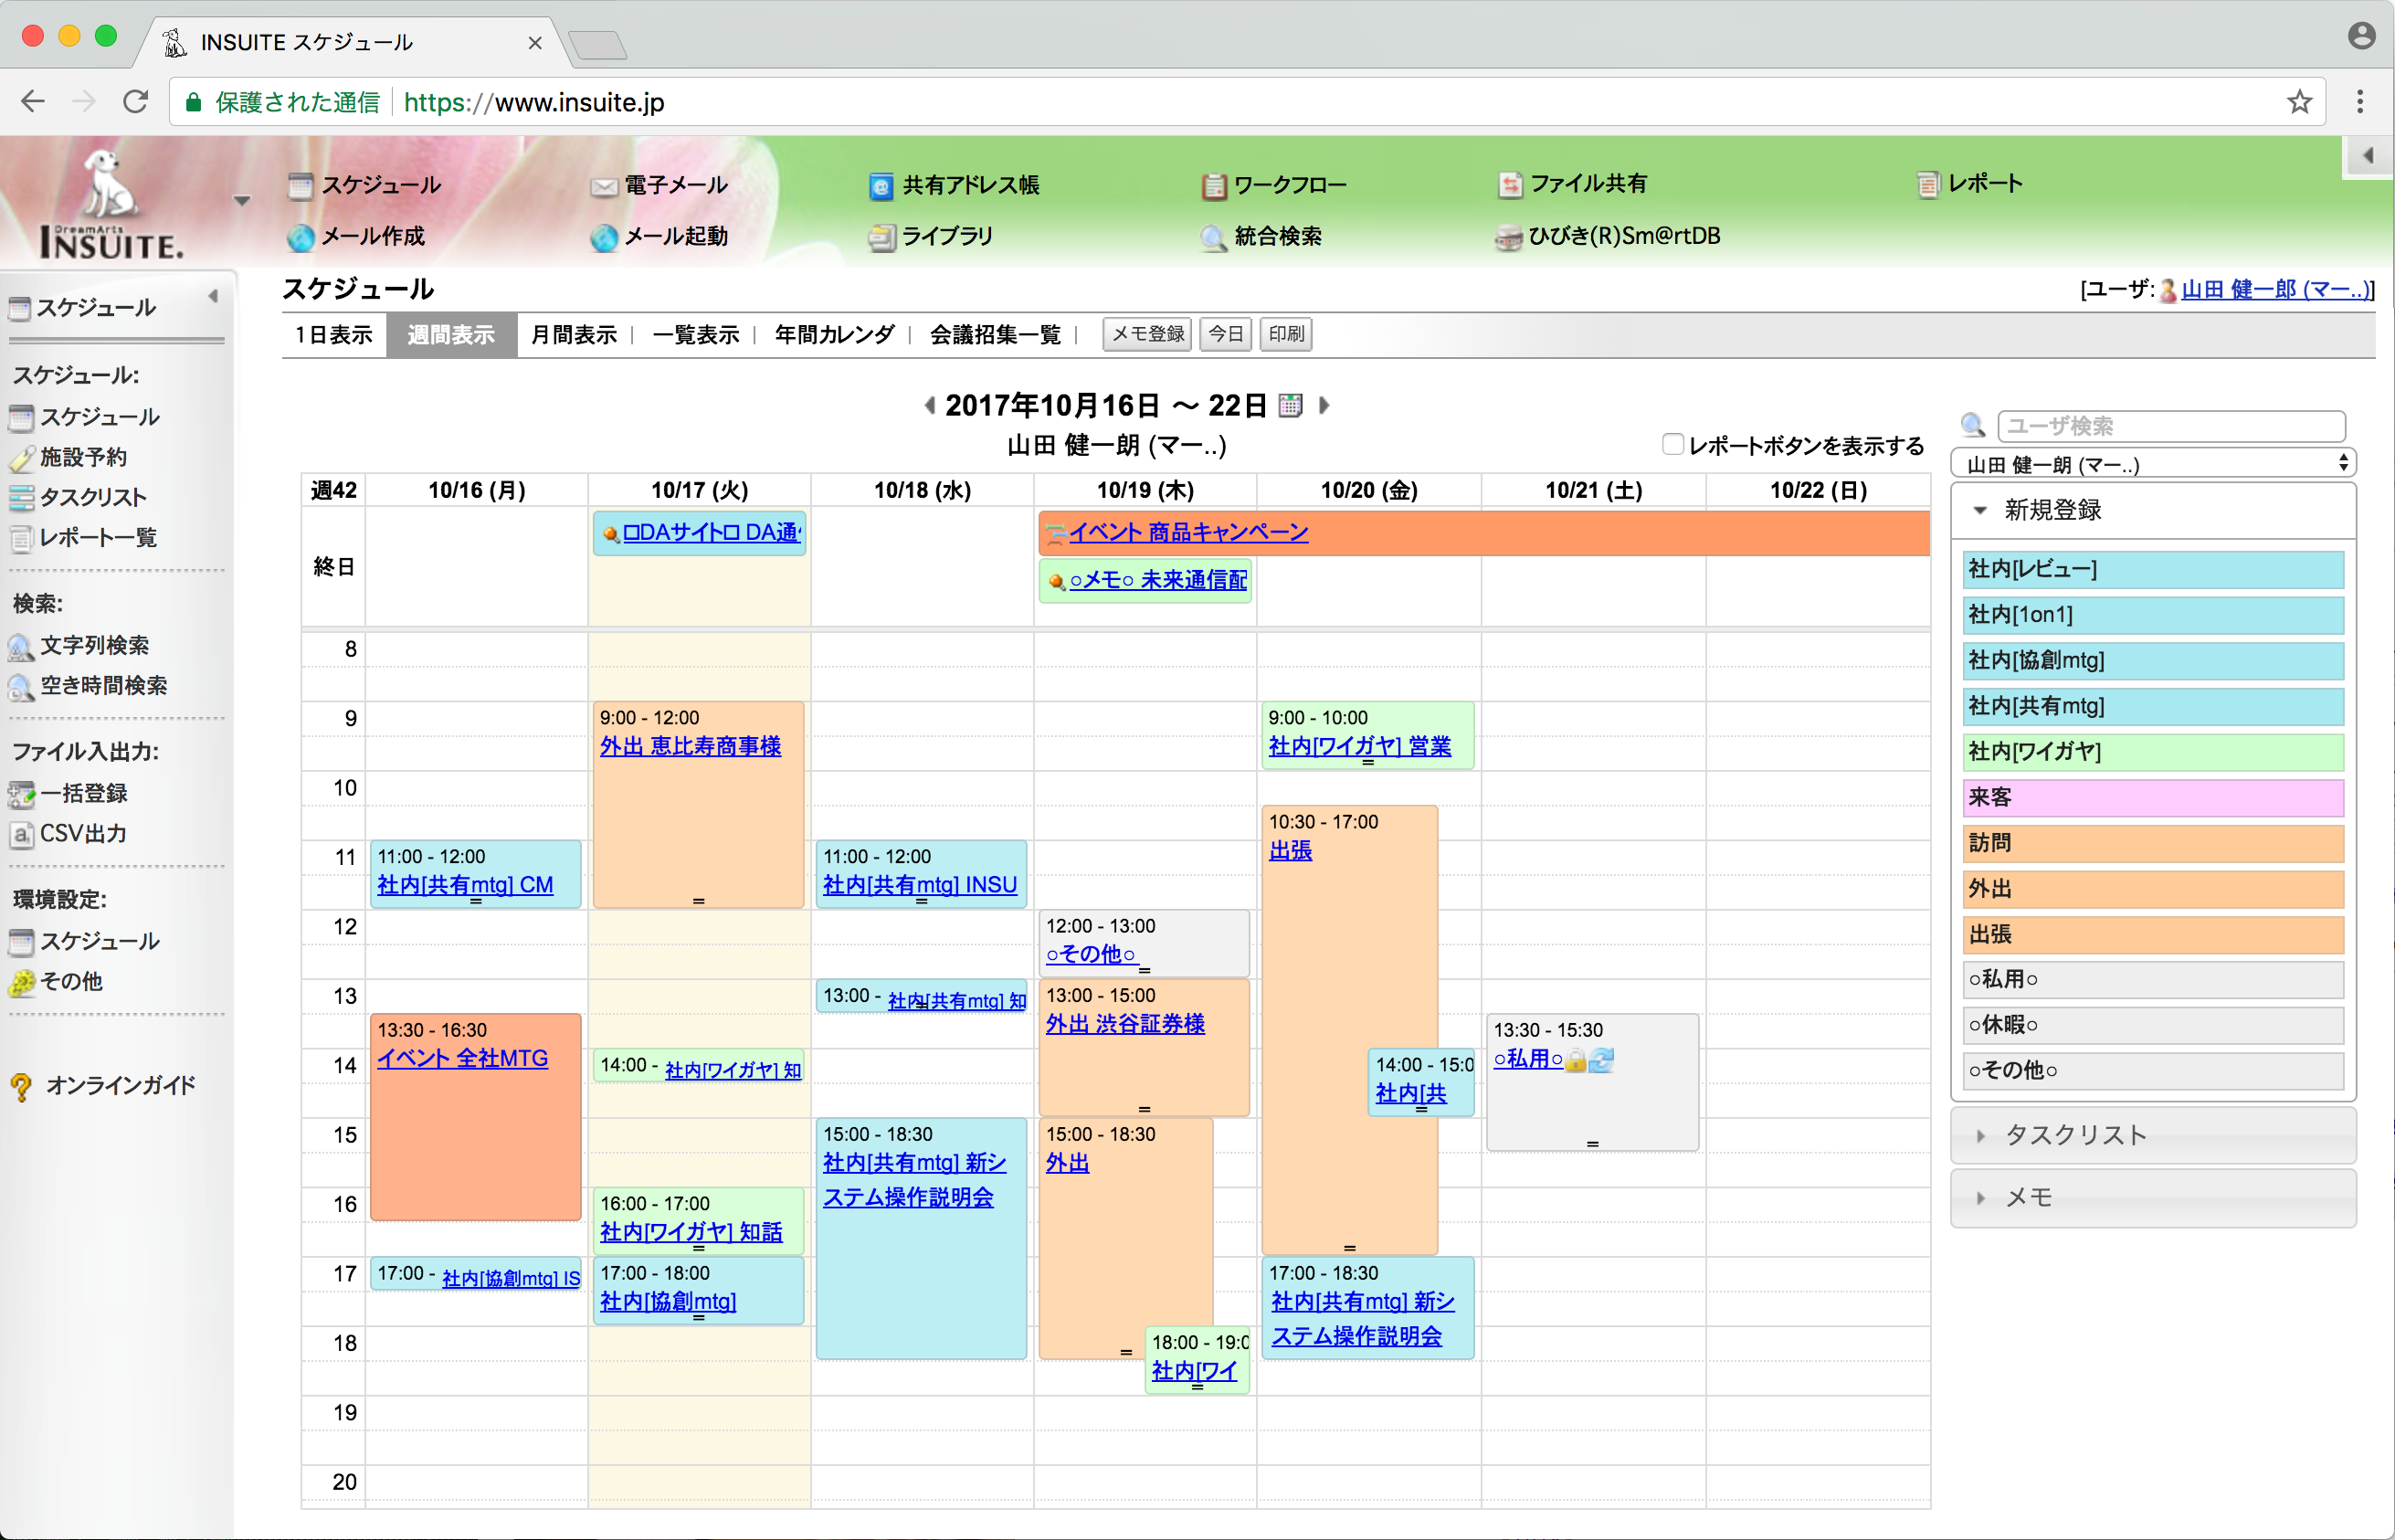Select the 週間表示 tab
This screenshot has height=1540, width=2395.
click(451, 335)
